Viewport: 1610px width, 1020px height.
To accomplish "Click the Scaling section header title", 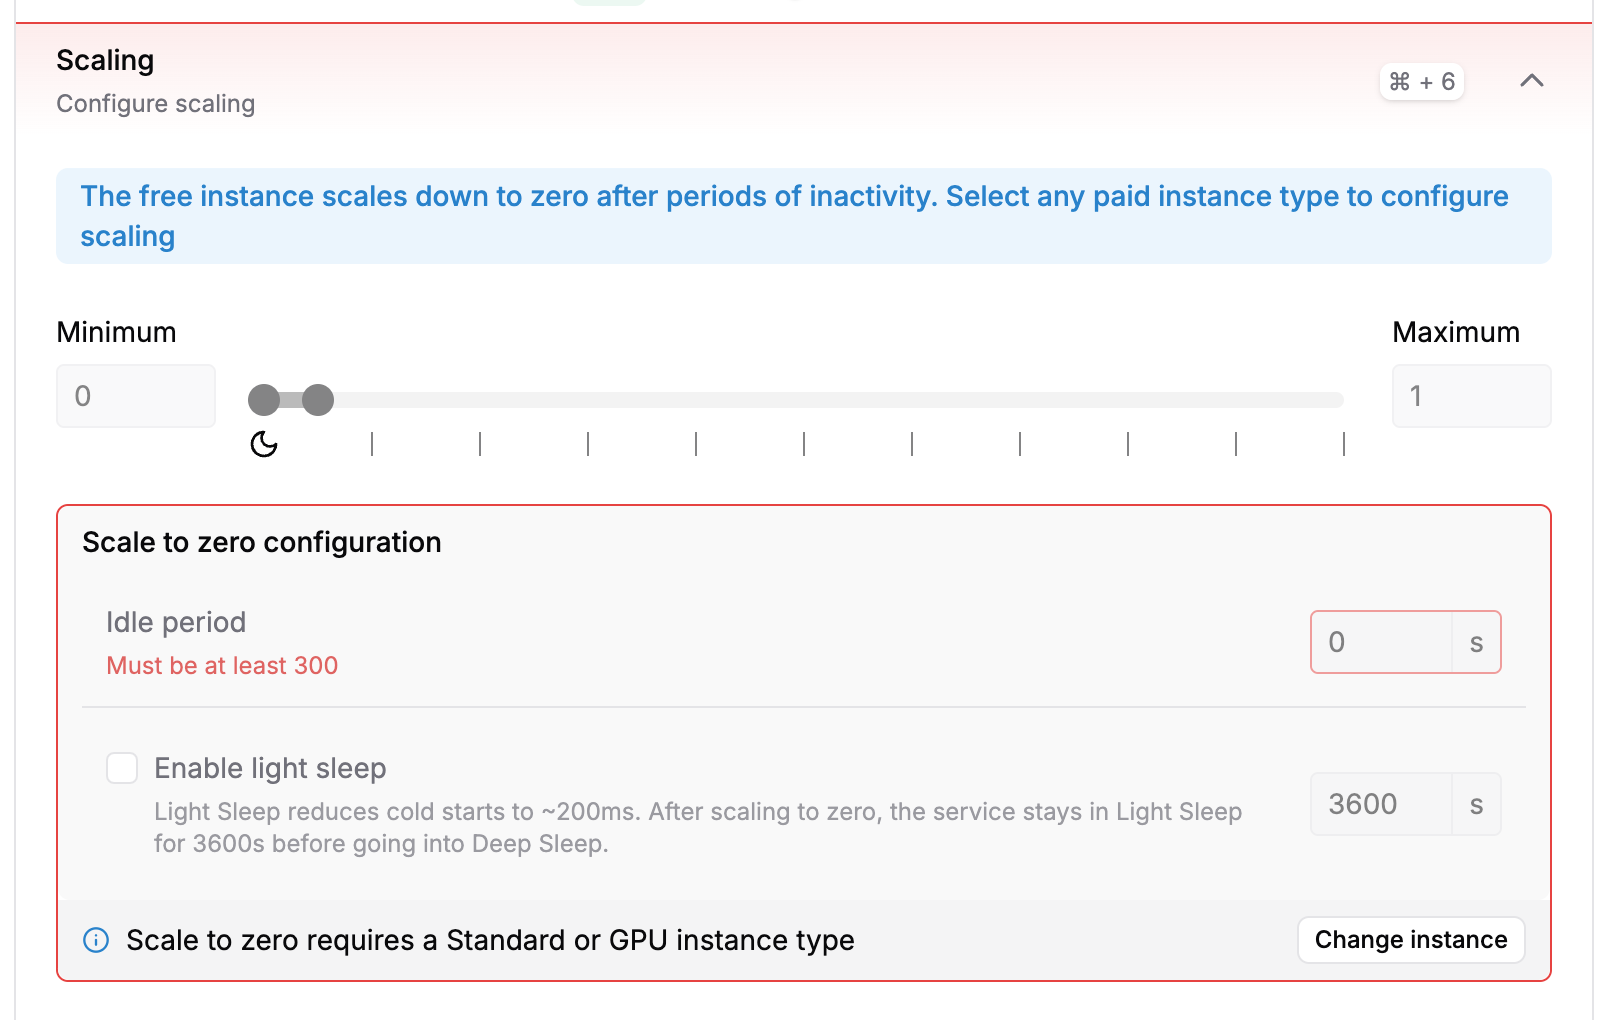I will tap(105, 60).
